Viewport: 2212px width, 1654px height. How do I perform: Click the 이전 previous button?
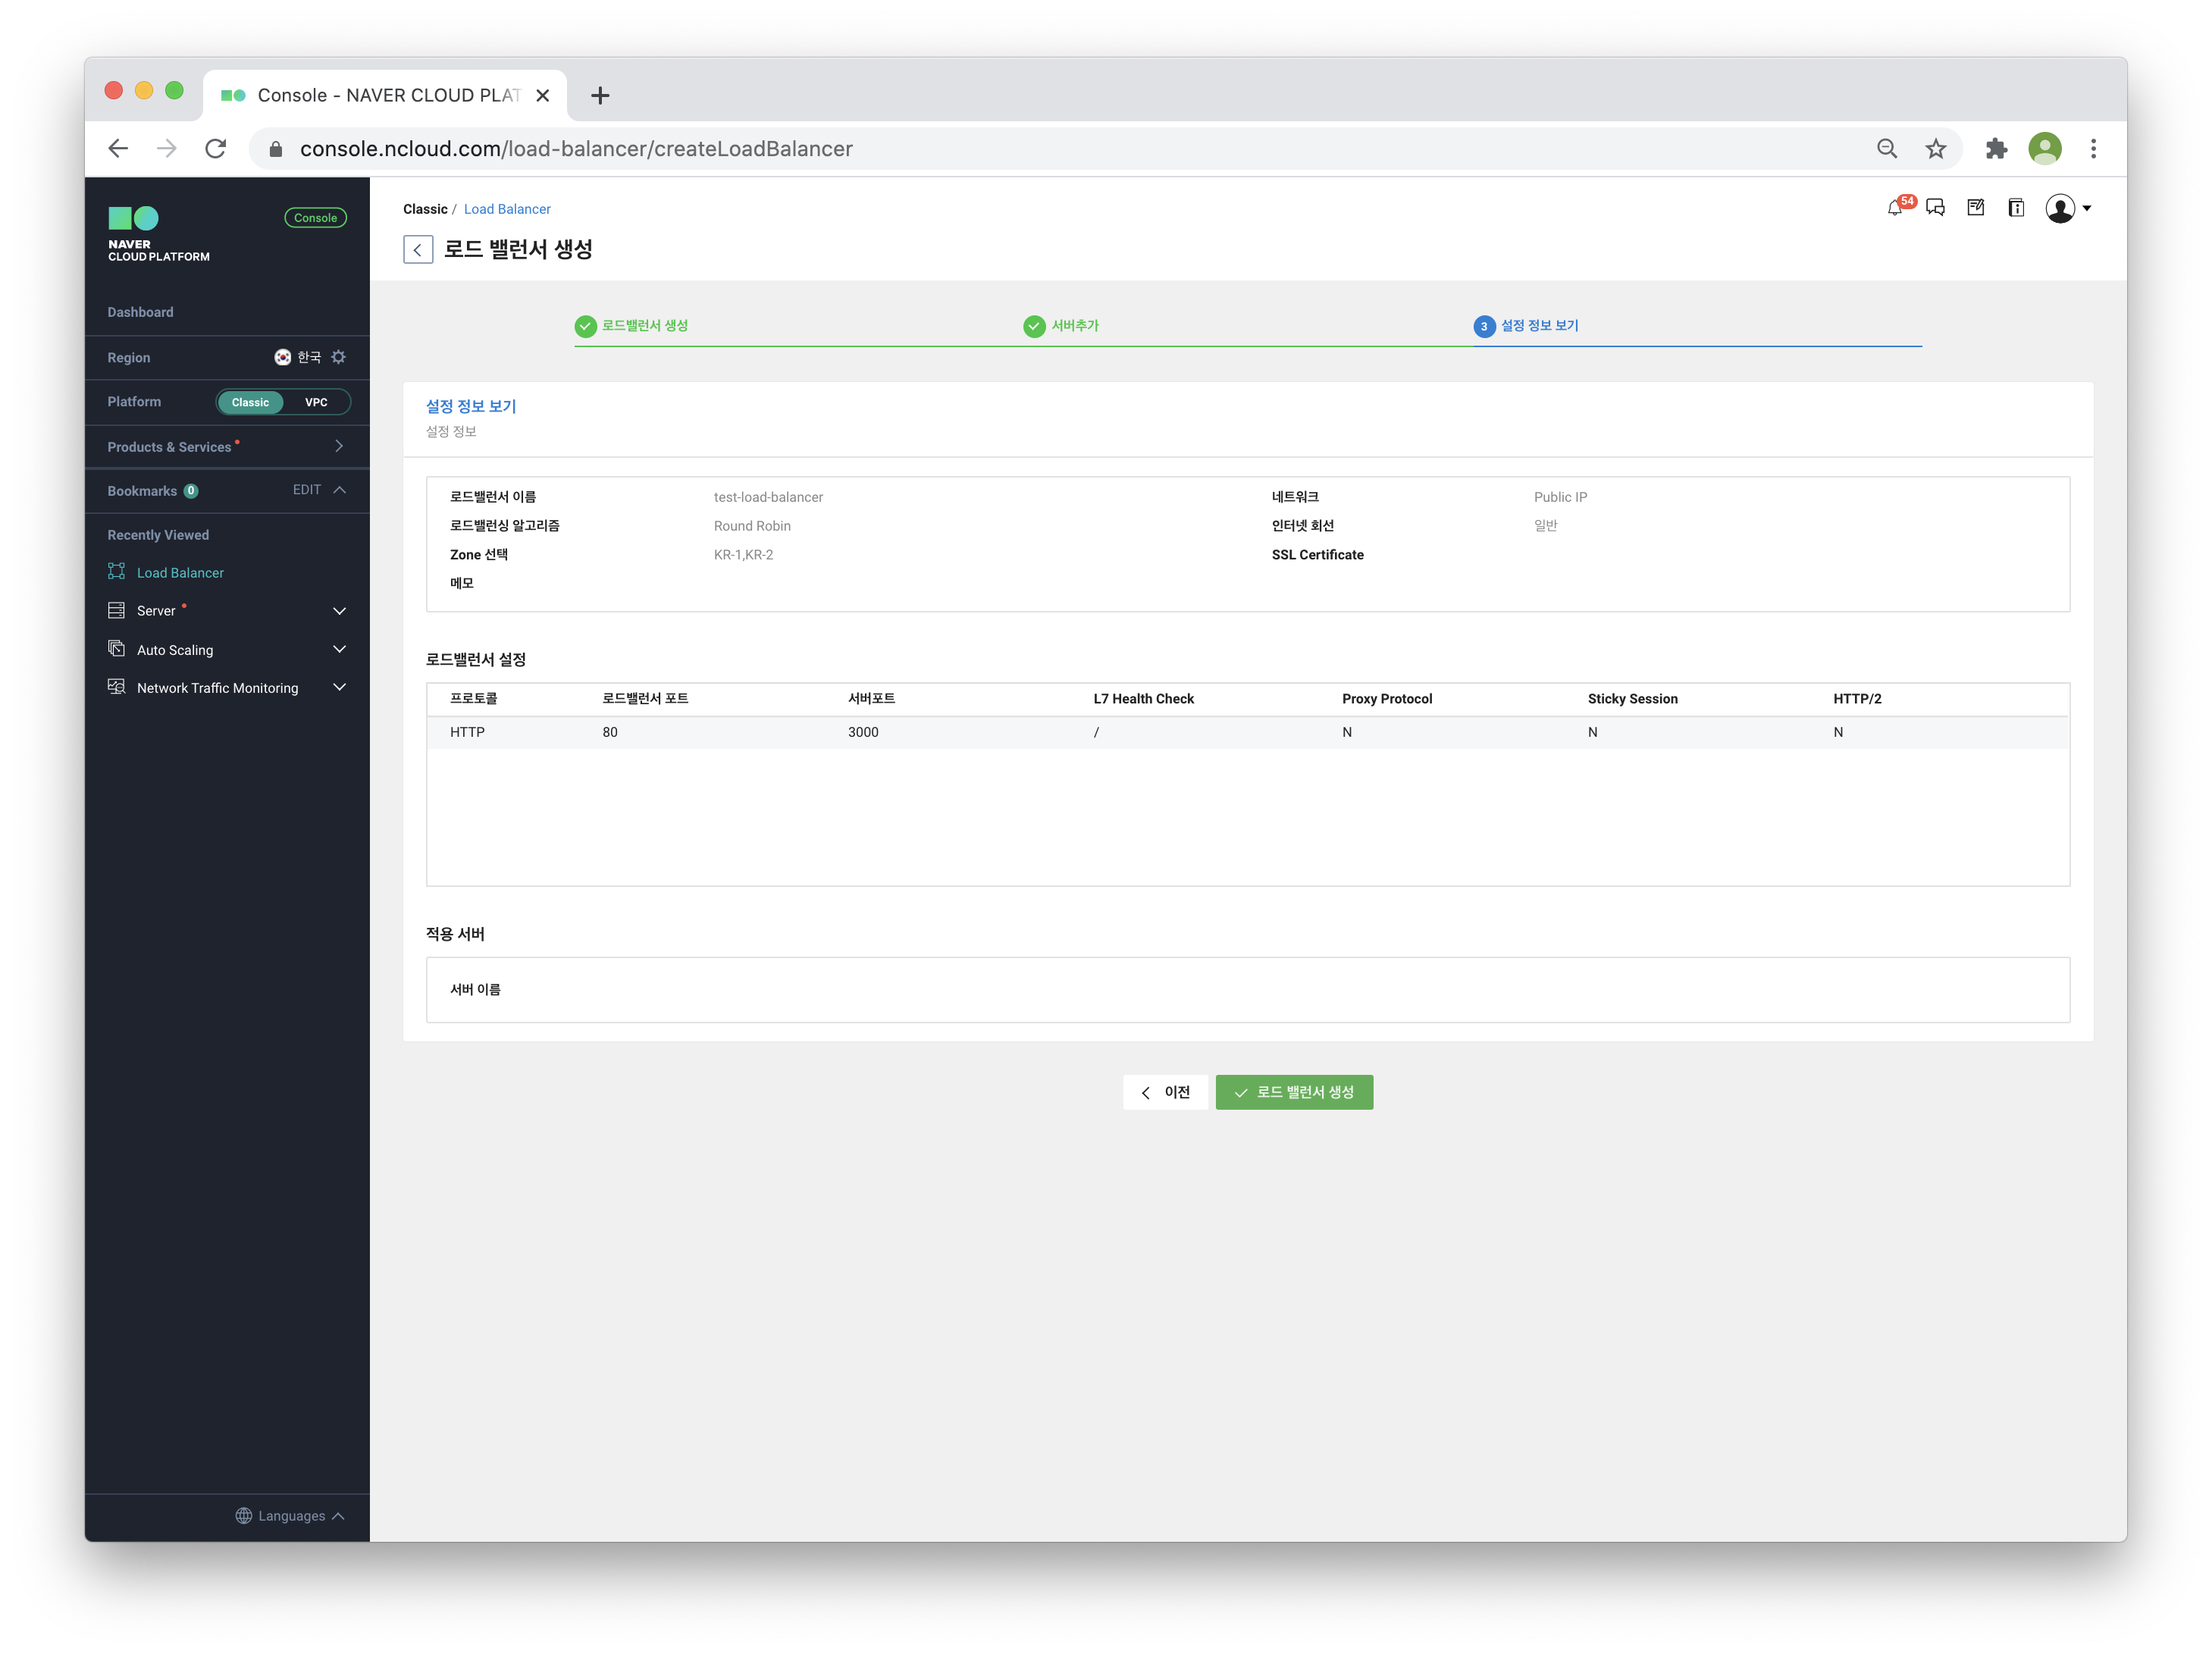pos(1165,1092)
